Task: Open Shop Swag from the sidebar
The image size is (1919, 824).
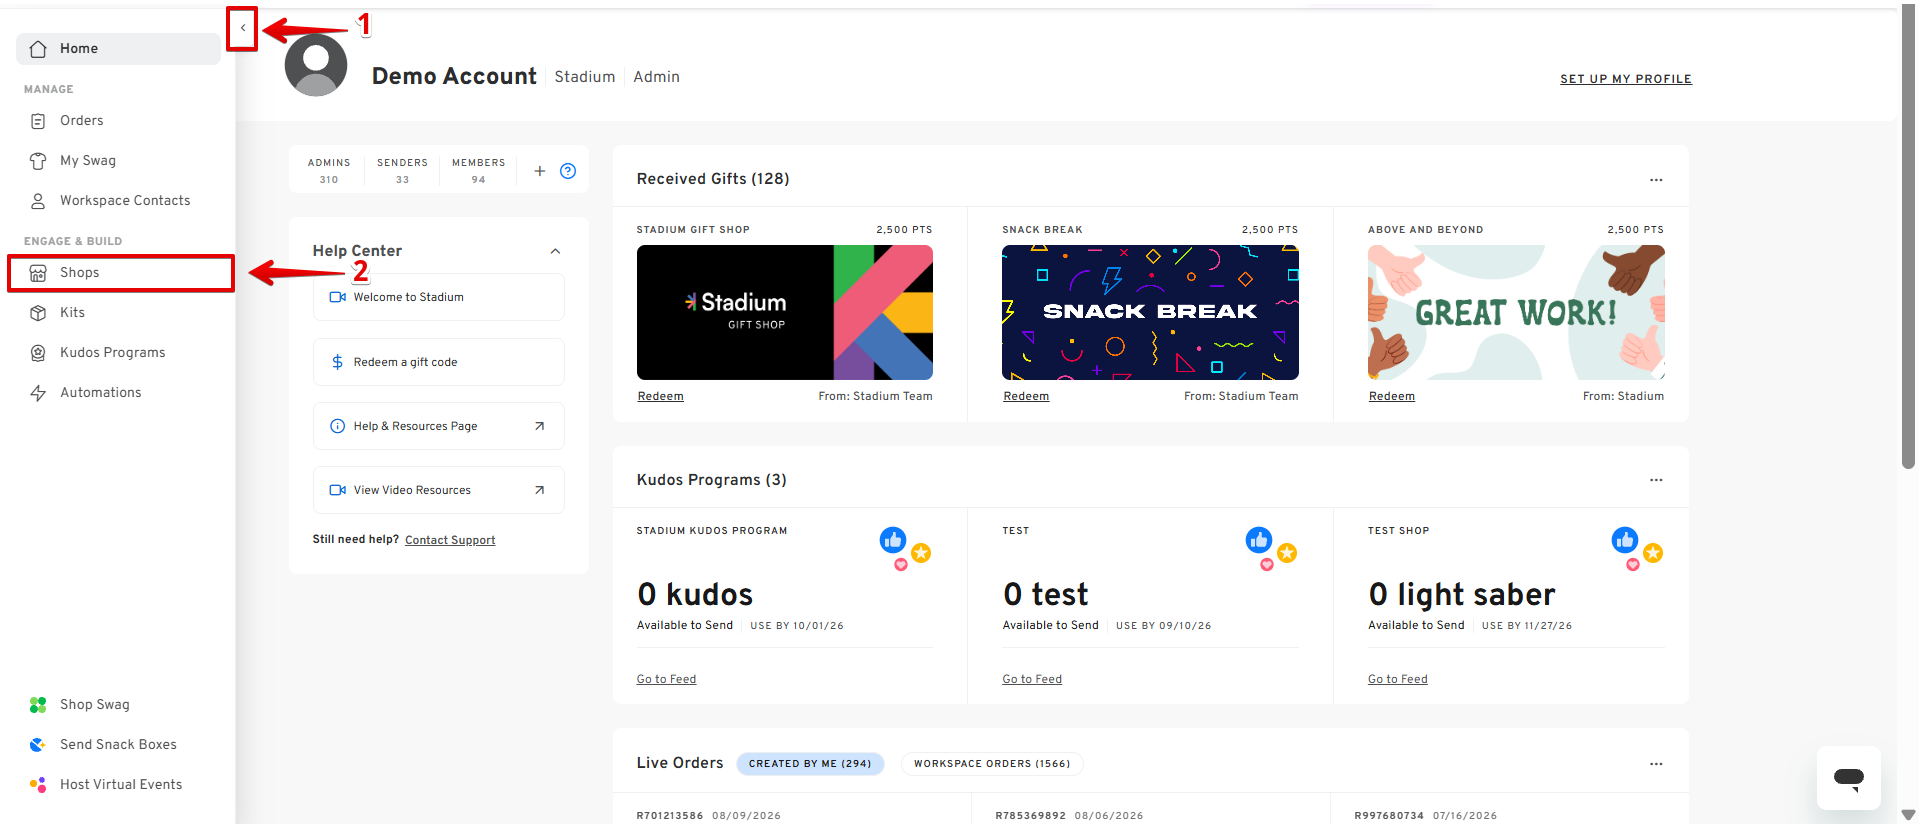Action: pyautogui.click(x=94, y=705)
